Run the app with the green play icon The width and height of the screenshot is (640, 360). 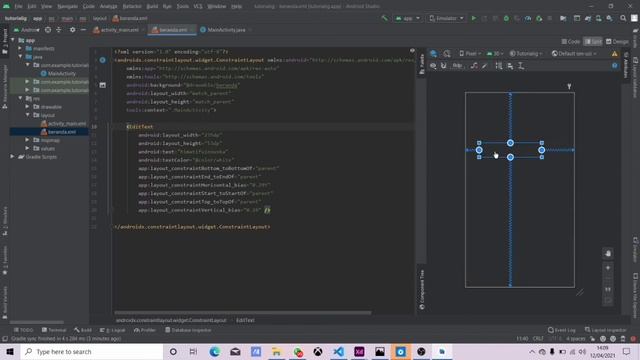pyautogui.click(x=473, y=18)
